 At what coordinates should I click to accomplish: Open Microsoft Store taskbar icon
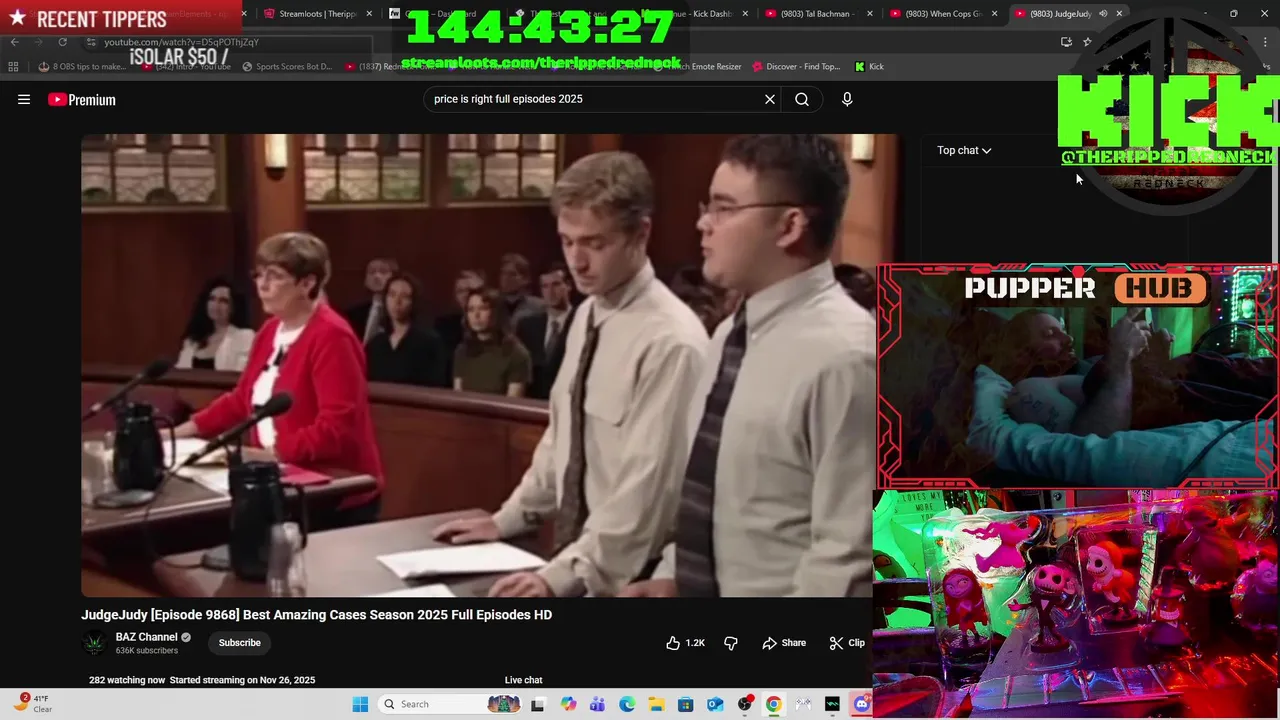(686, 704)
